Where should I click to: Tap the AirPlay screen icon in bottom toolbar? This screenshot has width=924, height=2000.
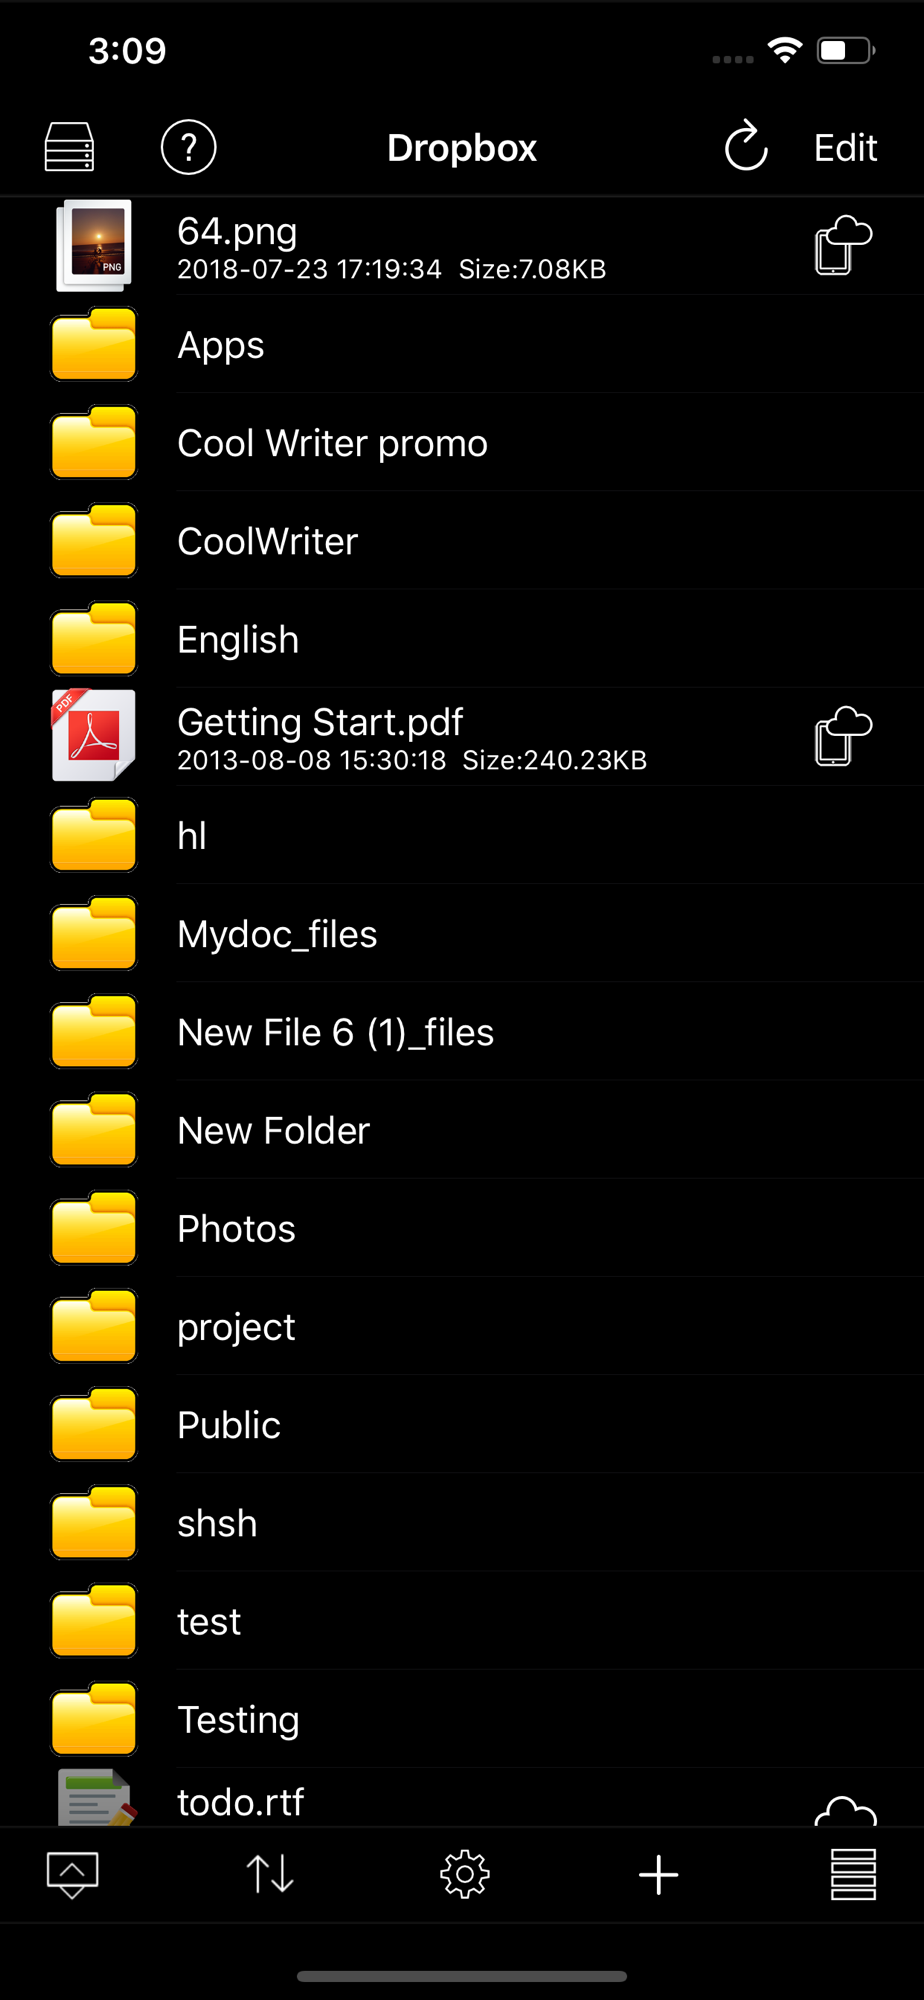pos(72,1874)
